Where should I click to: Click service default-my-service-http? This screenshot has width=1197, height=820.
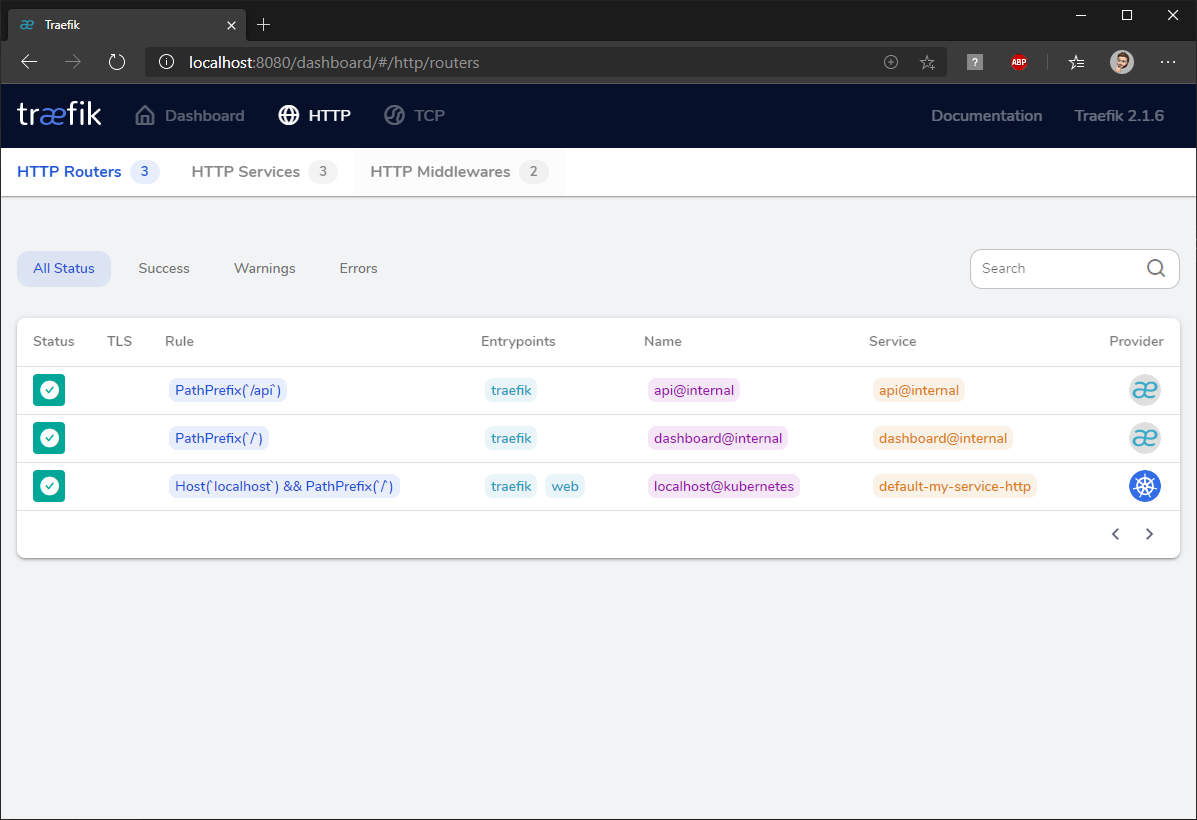(x=954, y=486)
